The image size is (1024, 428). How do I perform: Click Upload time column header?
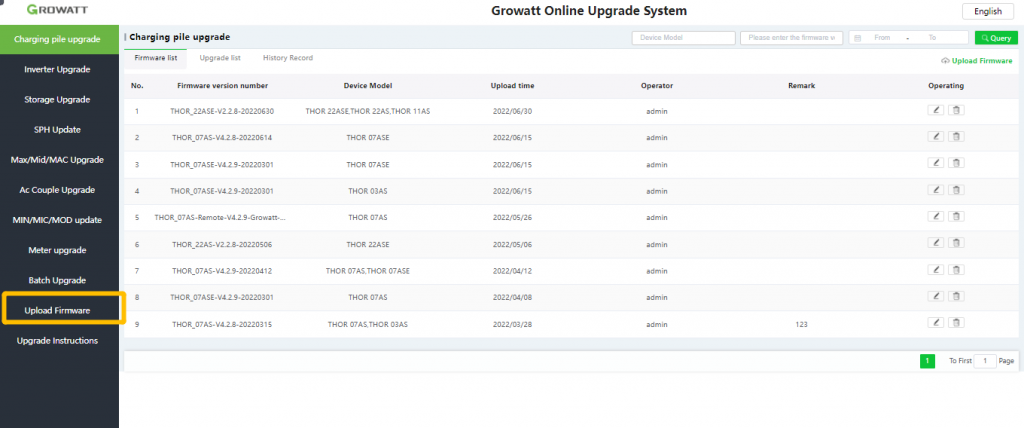[x=513, y=86]
